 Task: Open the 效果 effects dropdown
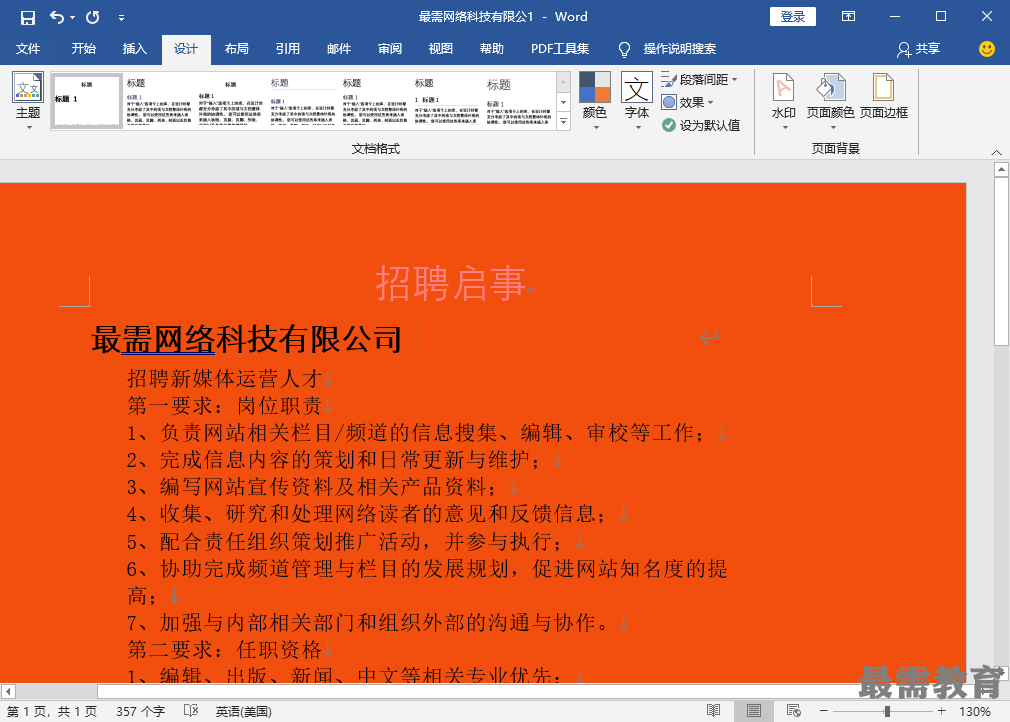click(688, 102)
